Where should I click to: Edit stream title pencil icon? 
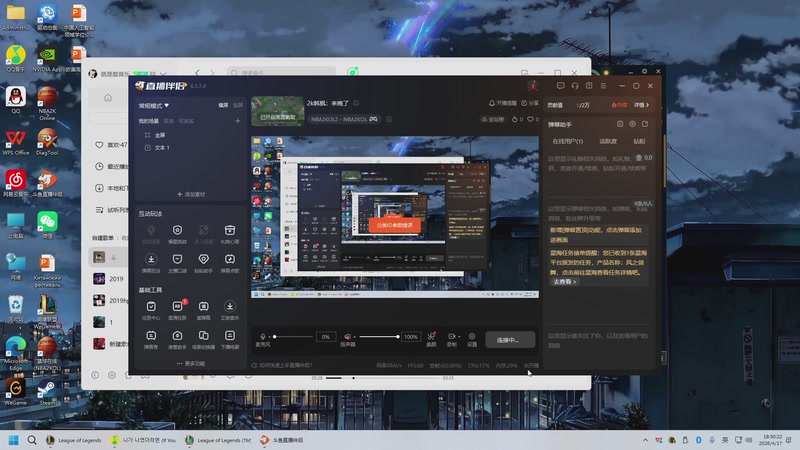click(x=356, y=103)
